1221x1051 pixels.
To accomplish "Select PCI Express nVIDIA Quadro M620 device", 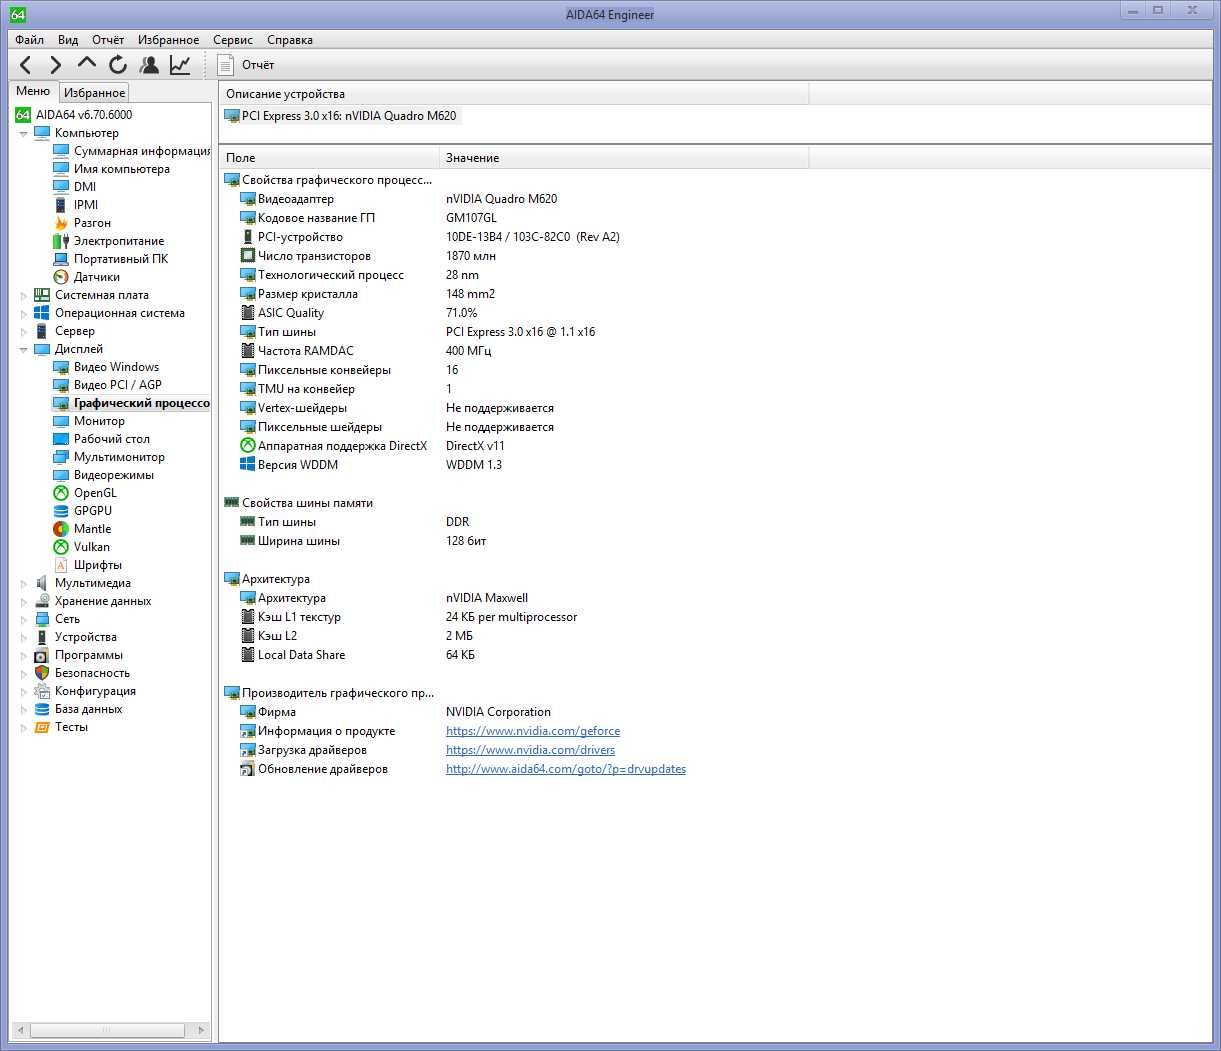I will click(341, 116).
